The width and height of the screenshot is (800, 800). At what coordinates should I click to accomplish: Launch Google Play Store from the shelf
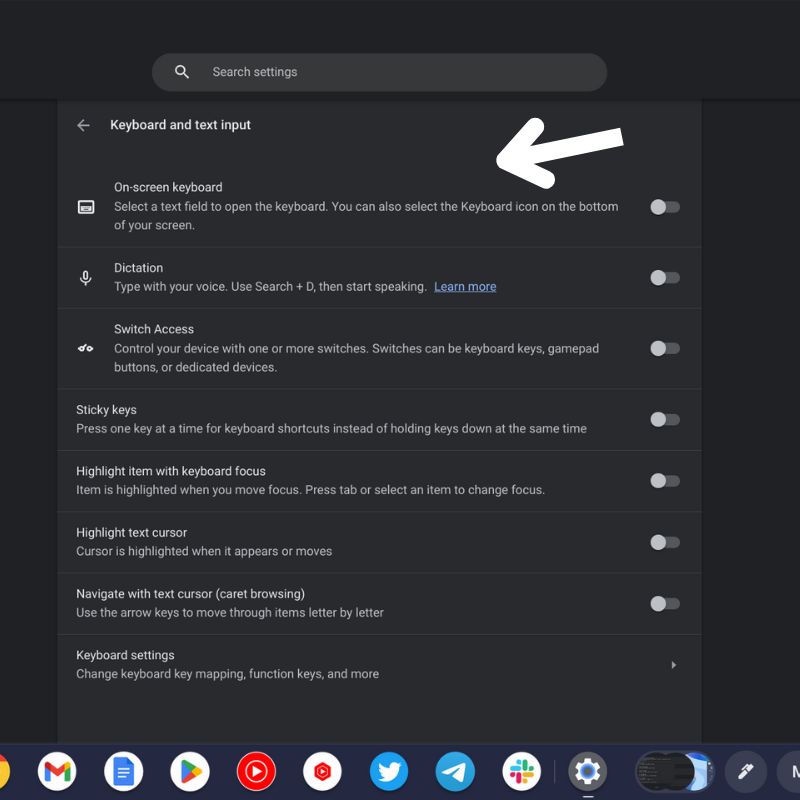(x=190, y=771)
